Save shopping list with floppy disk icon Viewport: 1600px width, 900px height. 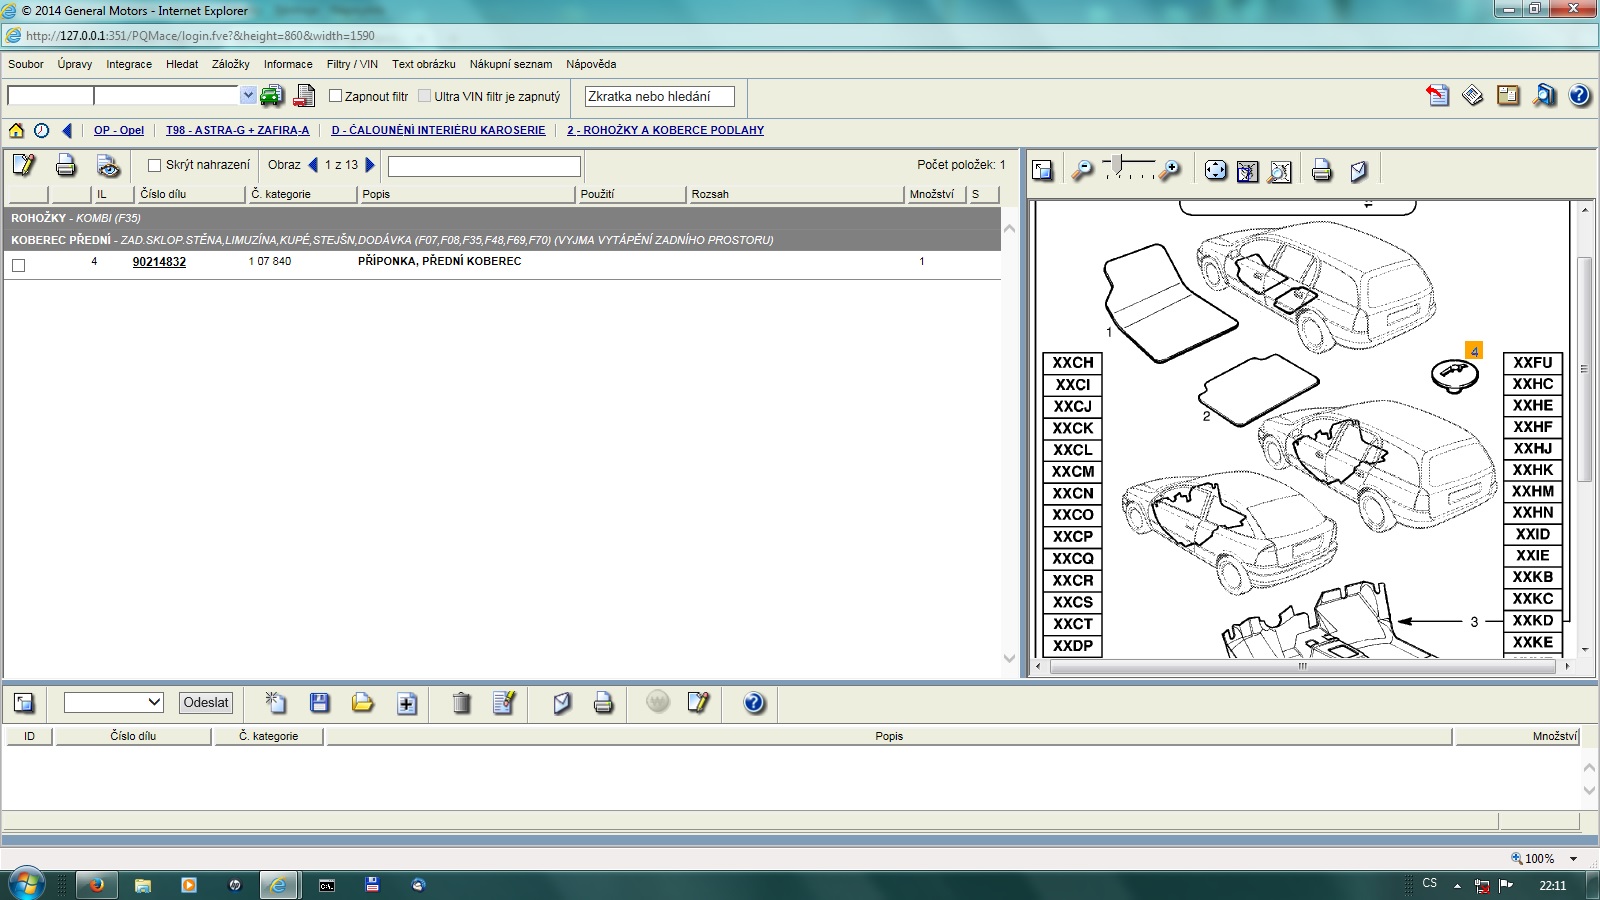[x=320, y=703]
